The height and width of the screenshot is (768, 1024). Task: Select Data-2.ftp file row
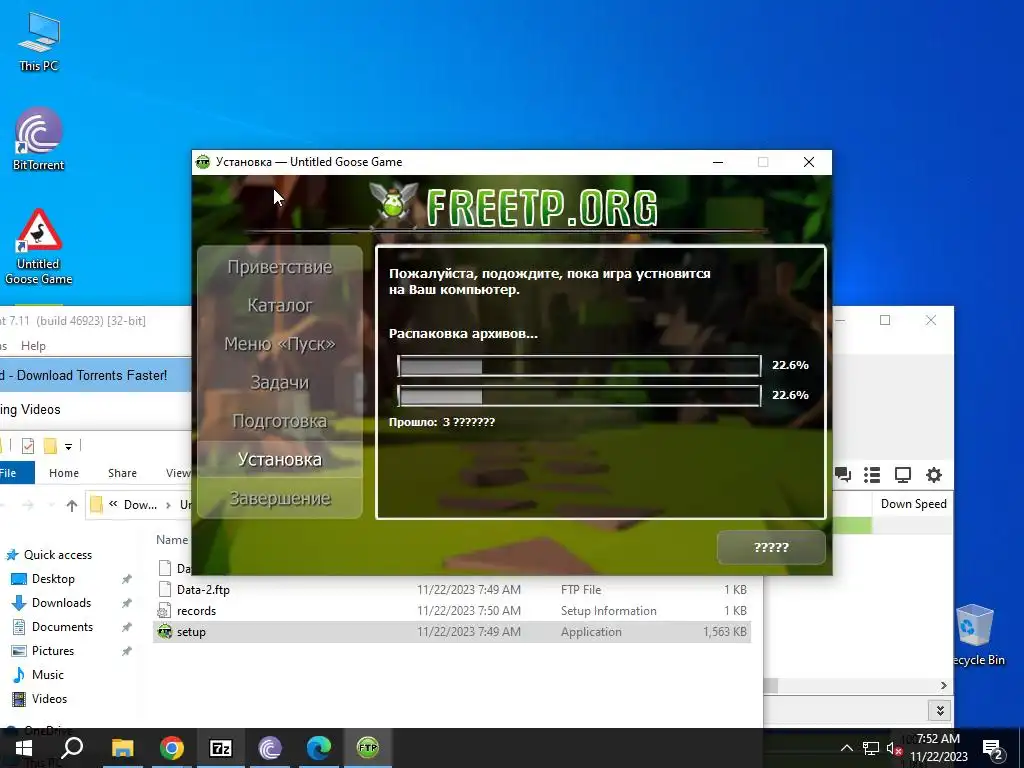[x=452, y=590]
